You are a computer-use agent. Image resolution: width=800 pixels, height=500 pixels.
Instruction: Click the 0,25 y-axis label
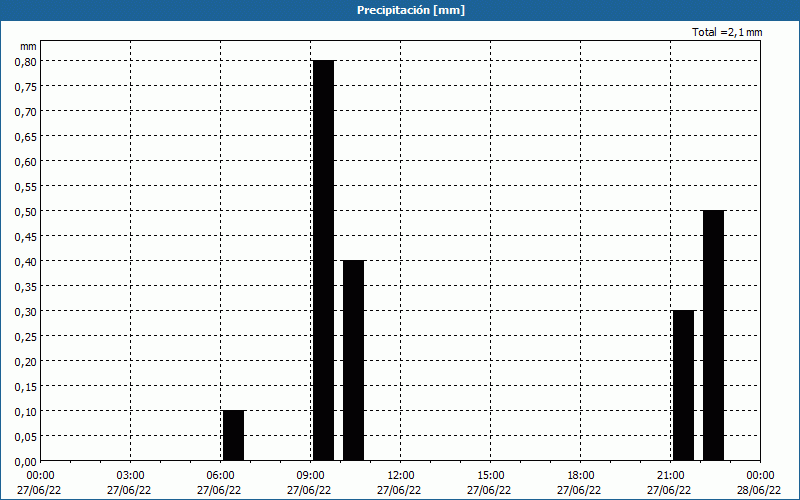click(x=26, y=336)
